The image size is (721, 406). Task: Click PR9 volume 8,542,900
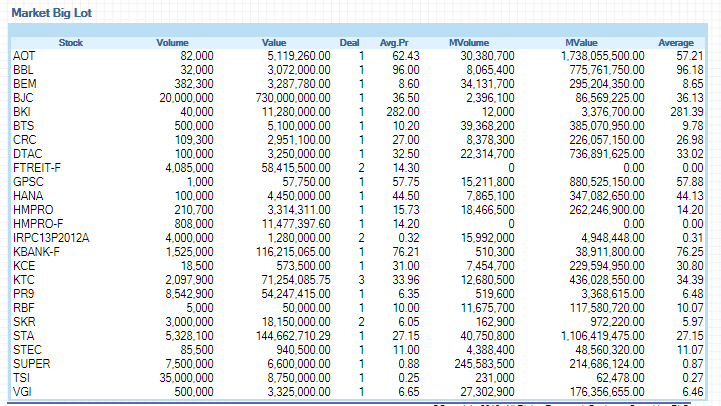[x=189, y=294]
